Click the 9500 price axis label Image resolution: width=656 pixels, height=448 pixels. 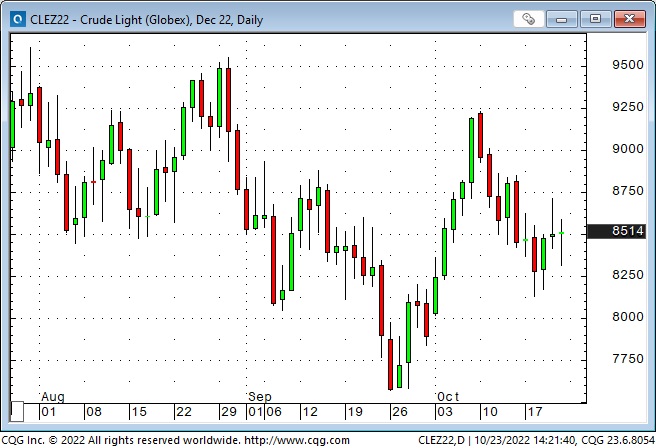(628, 65)
